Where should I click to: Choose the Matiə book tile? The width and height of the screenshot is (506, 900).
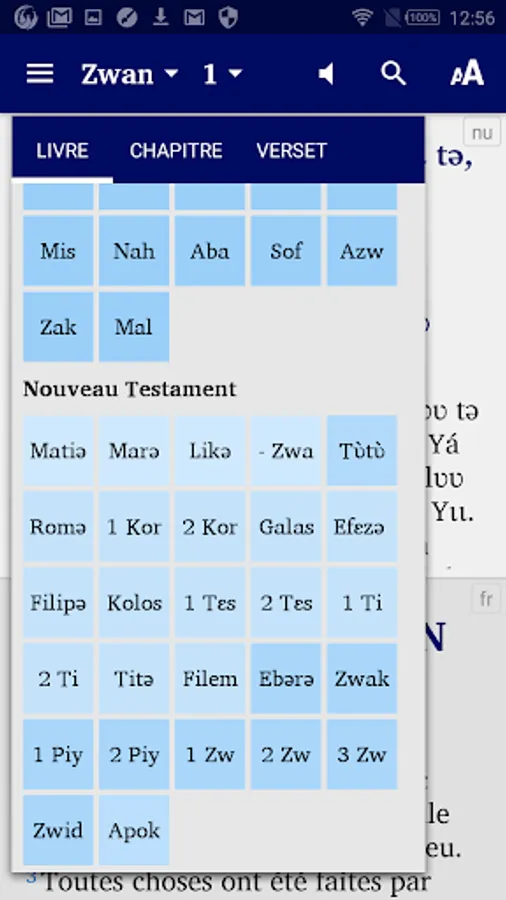(x=58, y=451)
